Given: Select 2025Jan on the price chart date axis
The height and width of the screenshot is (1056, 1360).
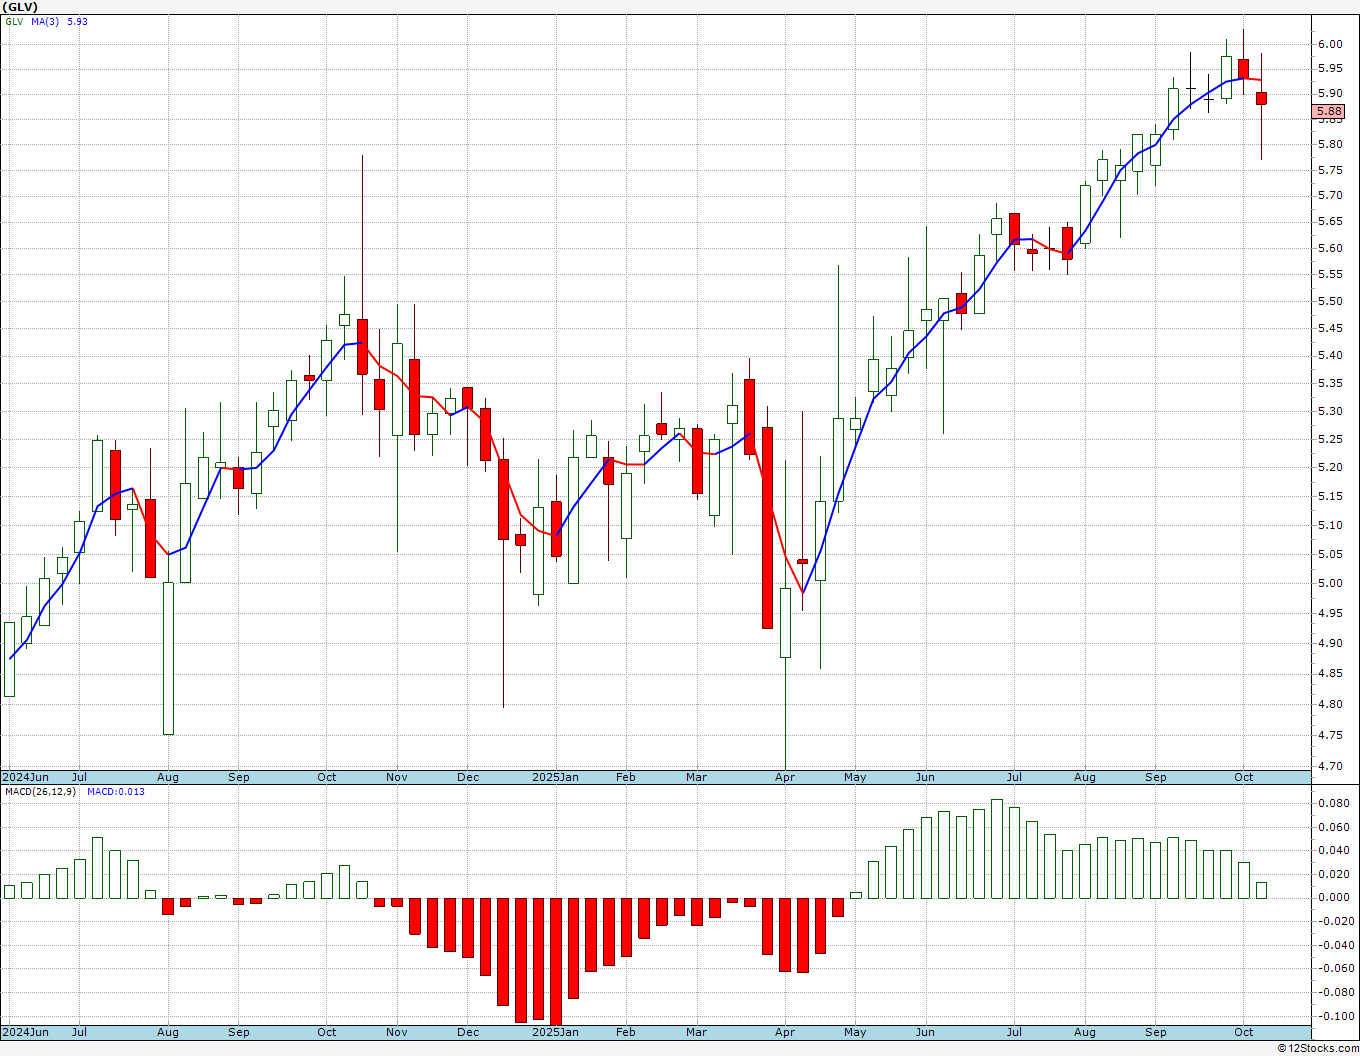Looking at the screenshot, I should click(555, 777).
